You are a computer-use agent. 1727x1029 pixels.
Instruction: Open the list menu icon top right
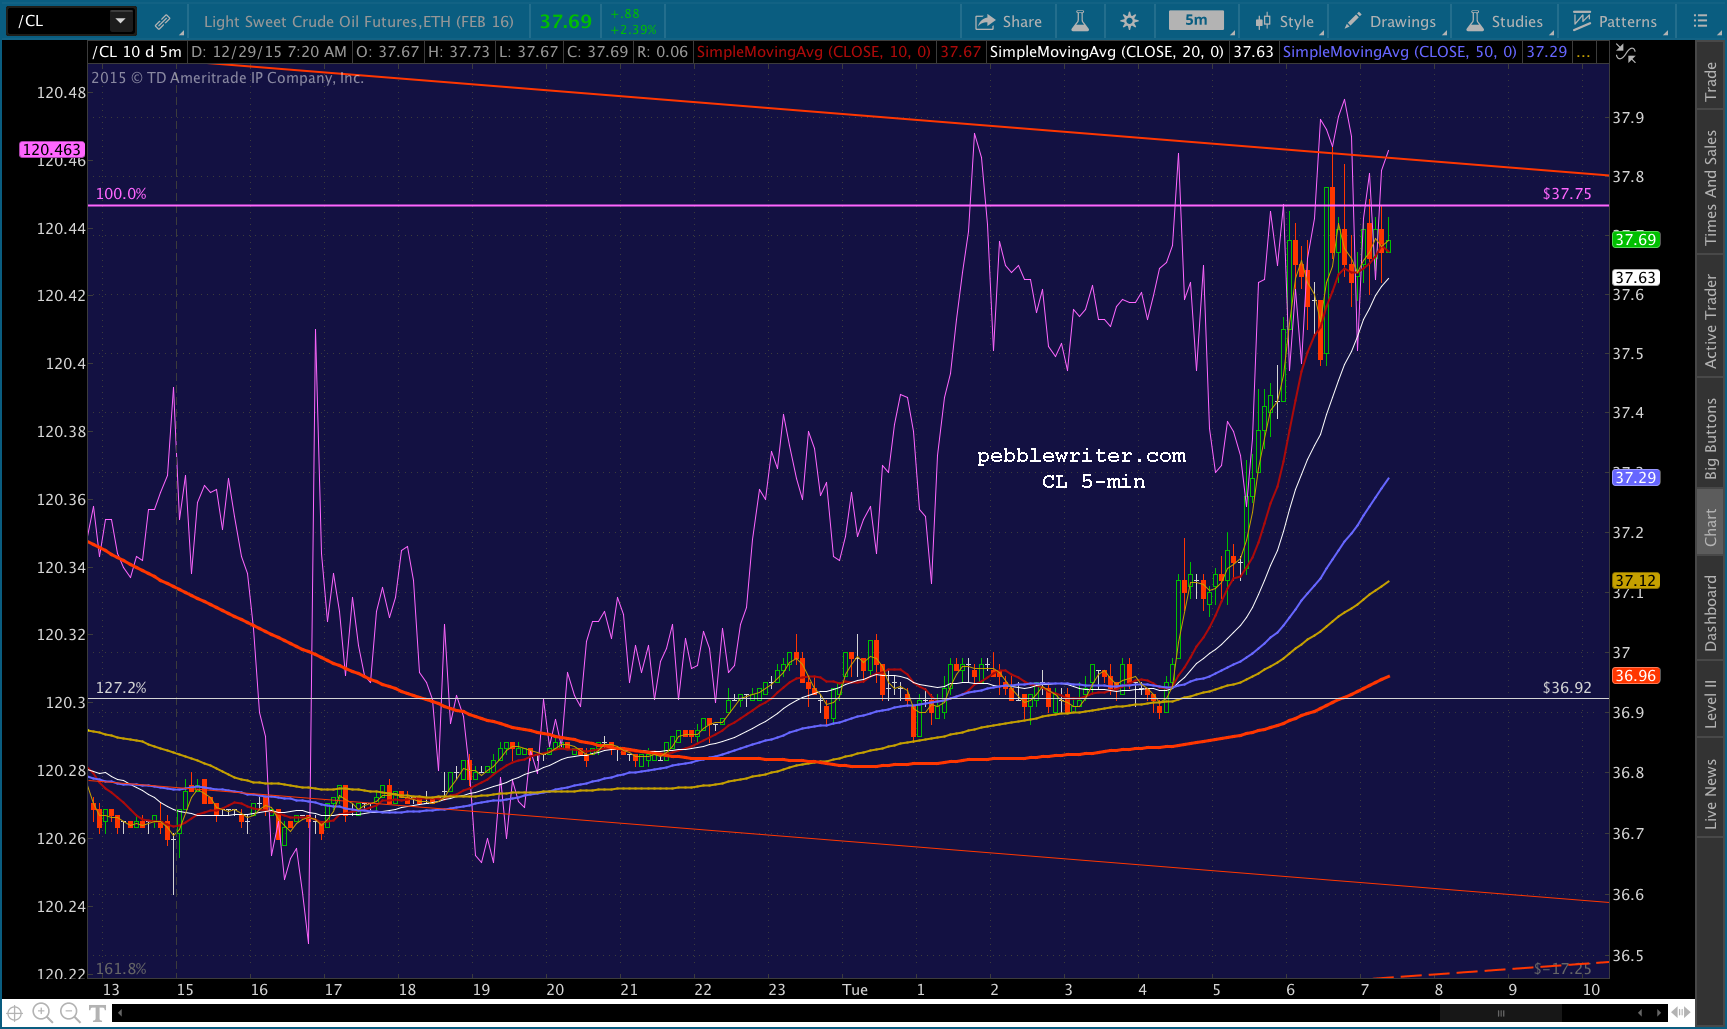click(1700, 20)
